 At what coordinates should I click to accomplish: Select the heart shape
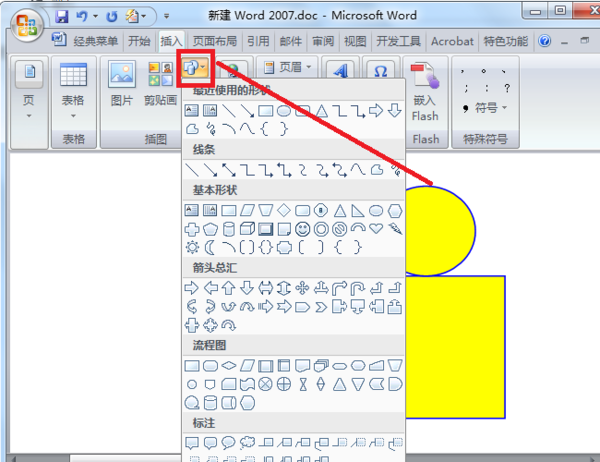point(376,229)
